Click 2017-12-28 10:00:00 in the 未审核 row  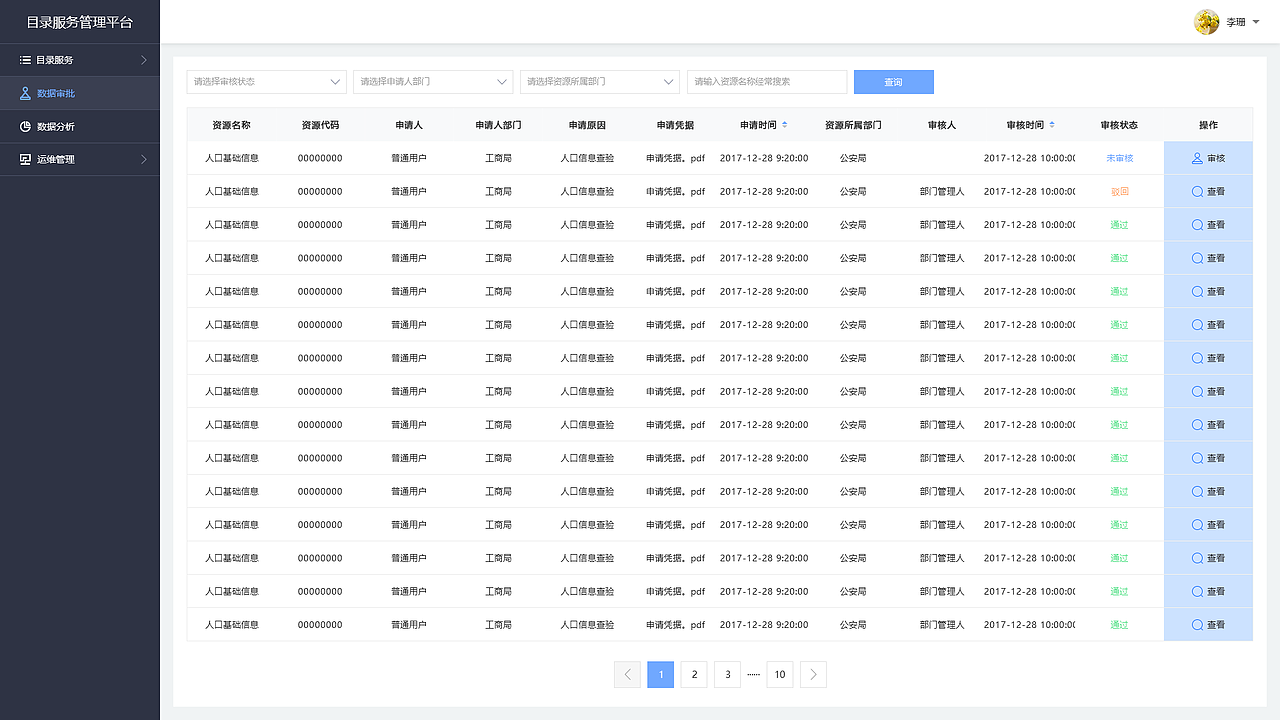[x=1030, y=158]
